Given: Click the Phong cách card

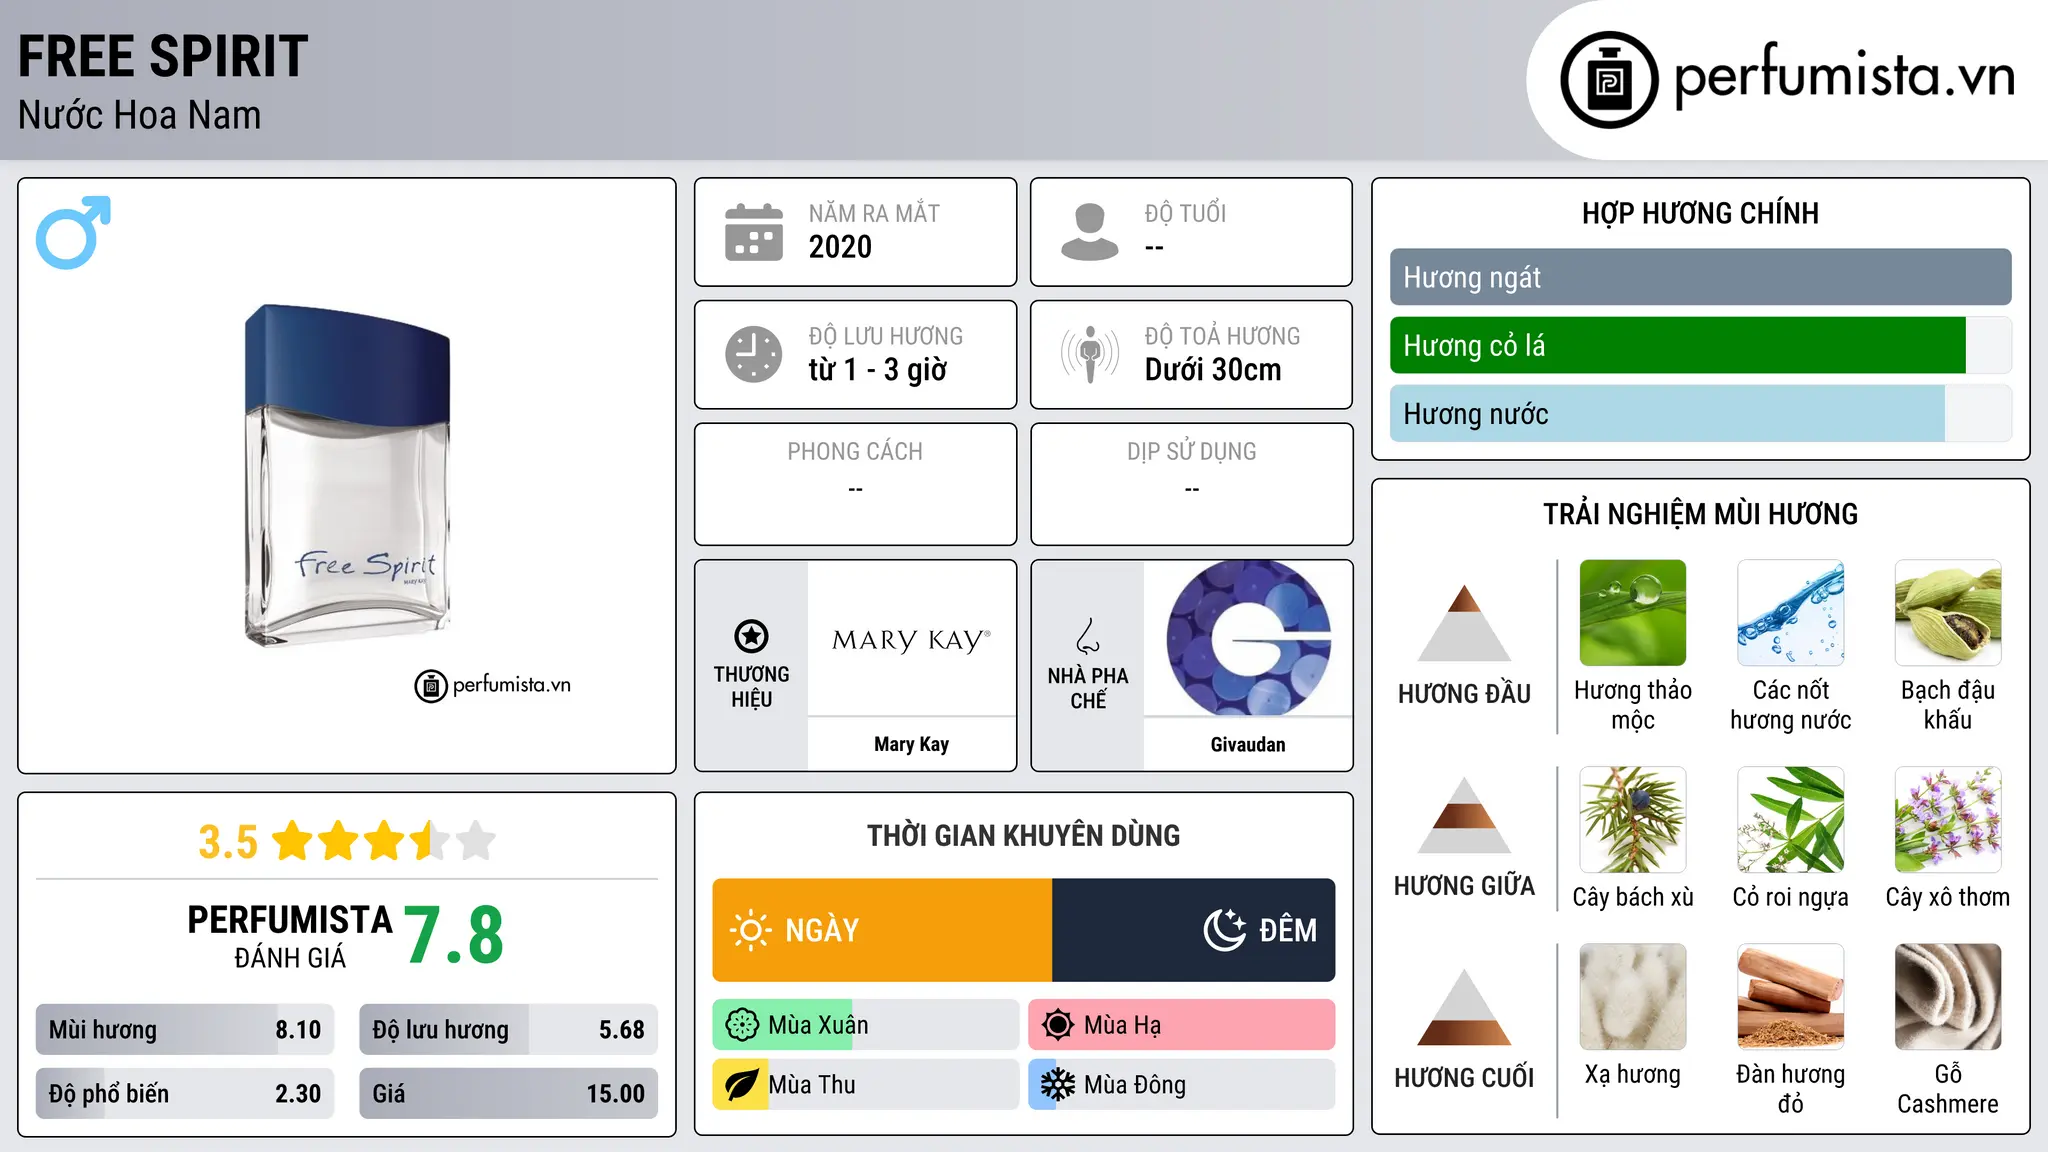Looking at the screenshot, I should click(x=856, y=484).
